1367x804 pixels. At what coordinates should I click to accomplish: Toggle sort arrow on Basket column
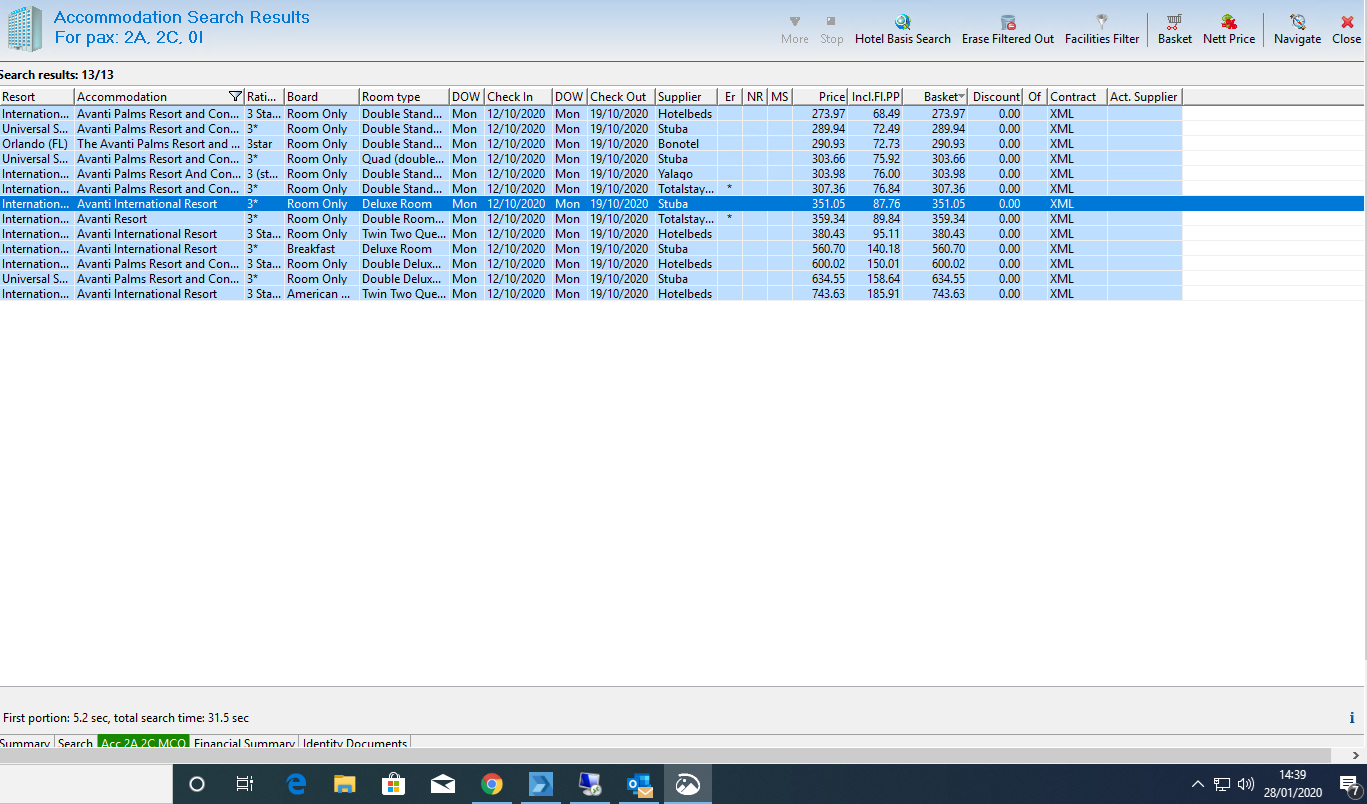[x=962, y=97]
